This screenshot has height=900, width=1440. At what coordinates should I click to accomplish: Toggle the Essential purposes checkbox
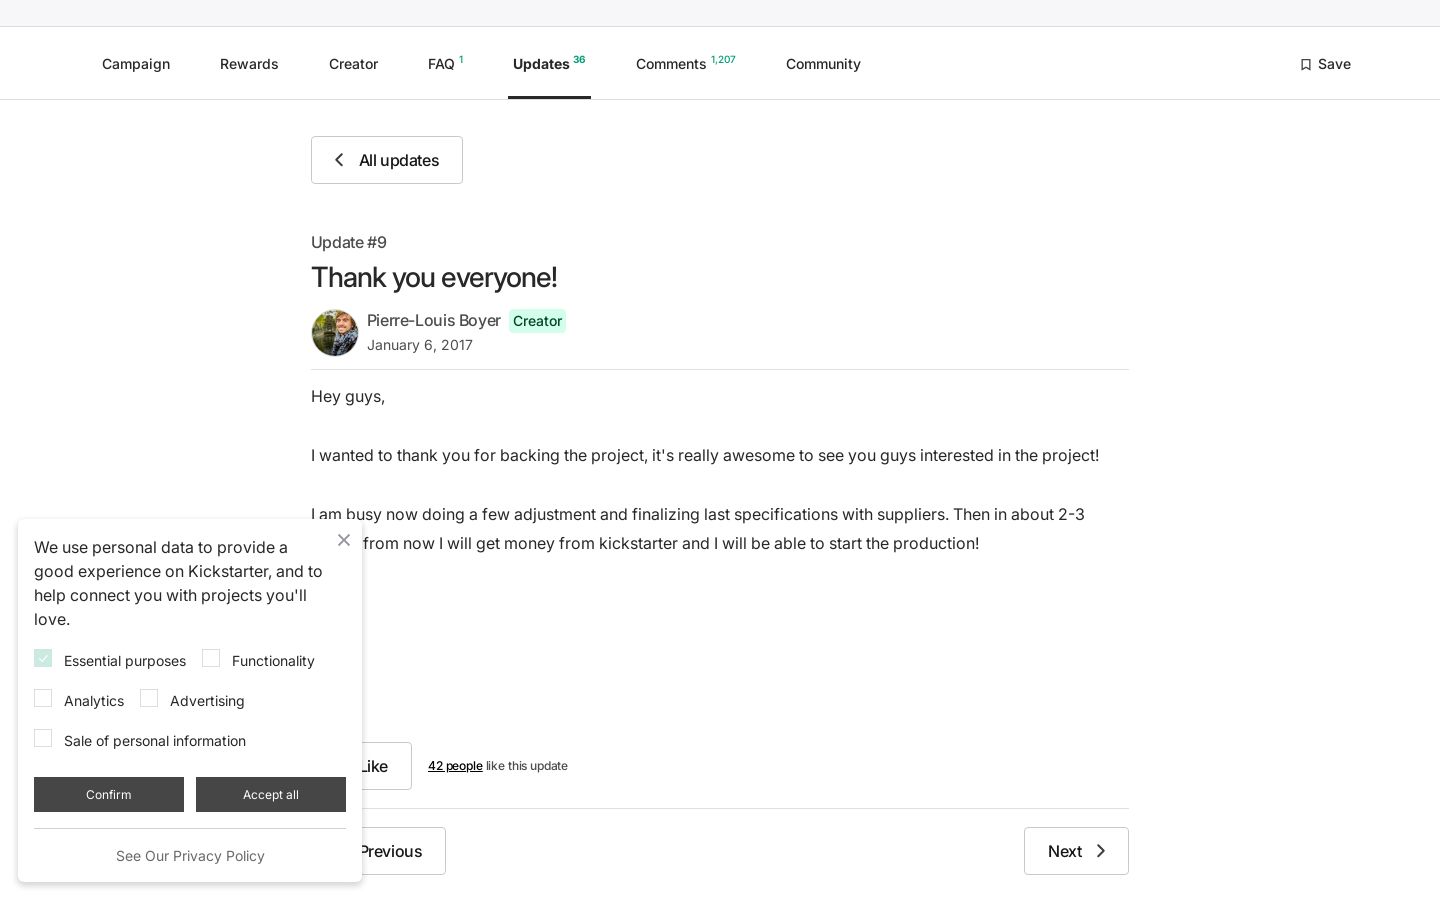43,658
